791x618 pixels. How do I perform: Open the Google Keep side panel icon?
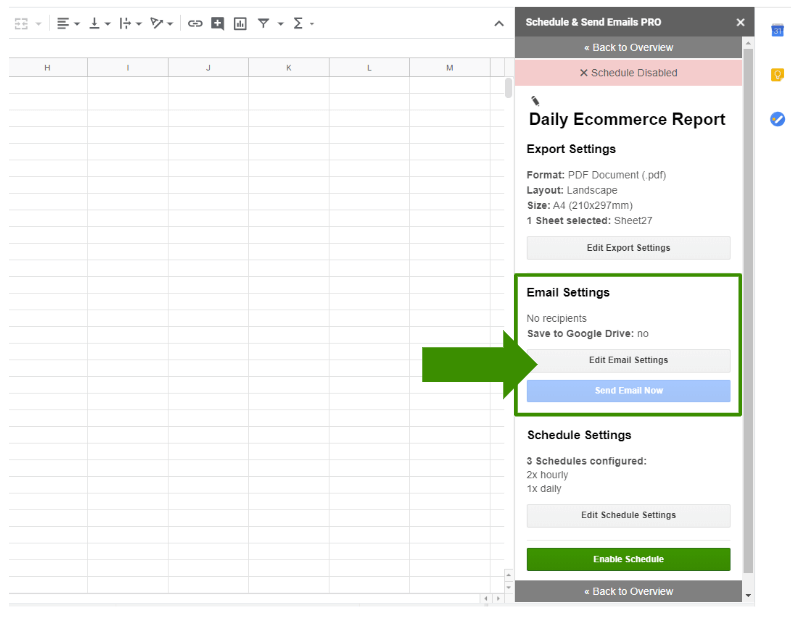pyautogui.click(x=777, y=75)
